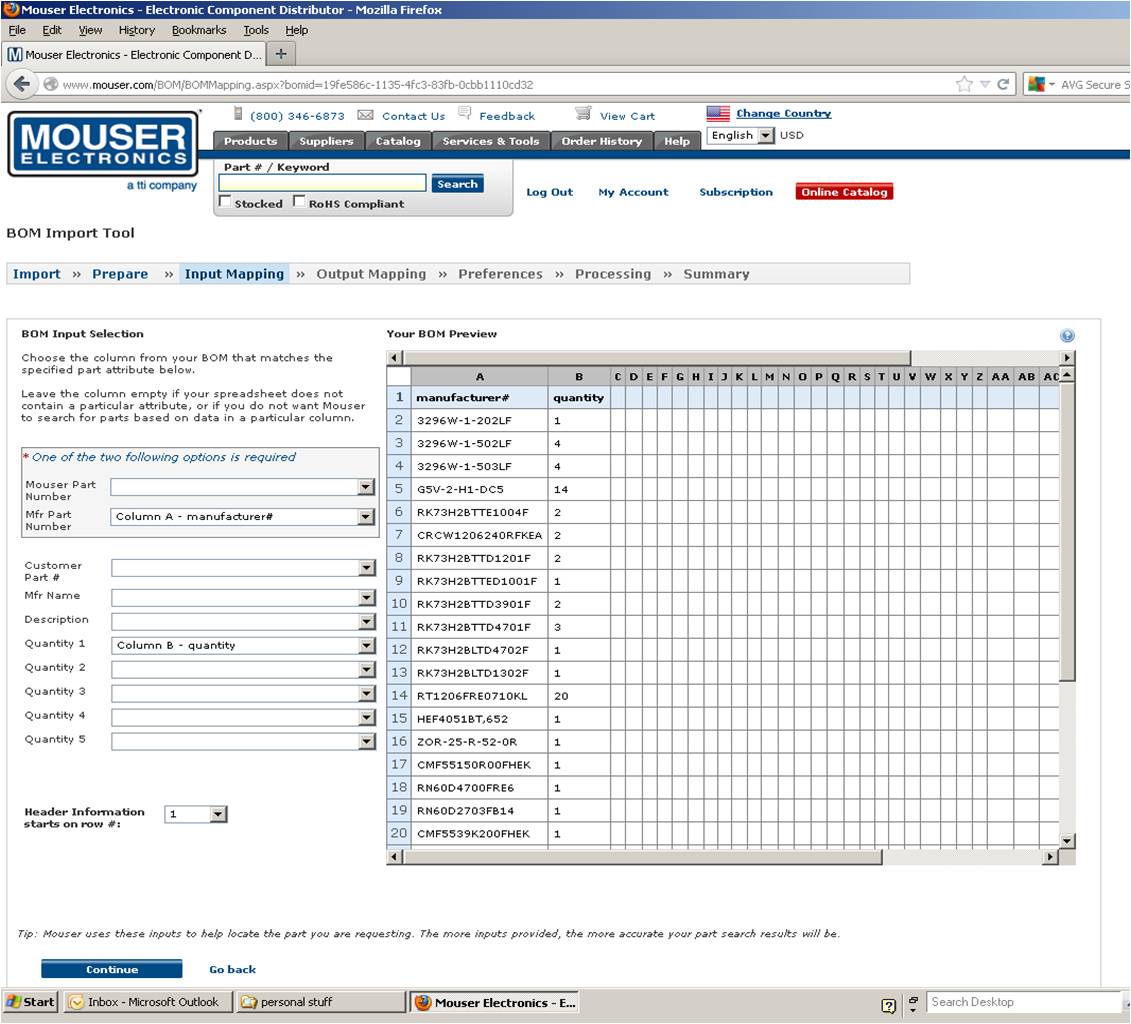This screenshot has width=1131, height=1024.
Task: Open the English language dropdown
Action: [766, 135]
